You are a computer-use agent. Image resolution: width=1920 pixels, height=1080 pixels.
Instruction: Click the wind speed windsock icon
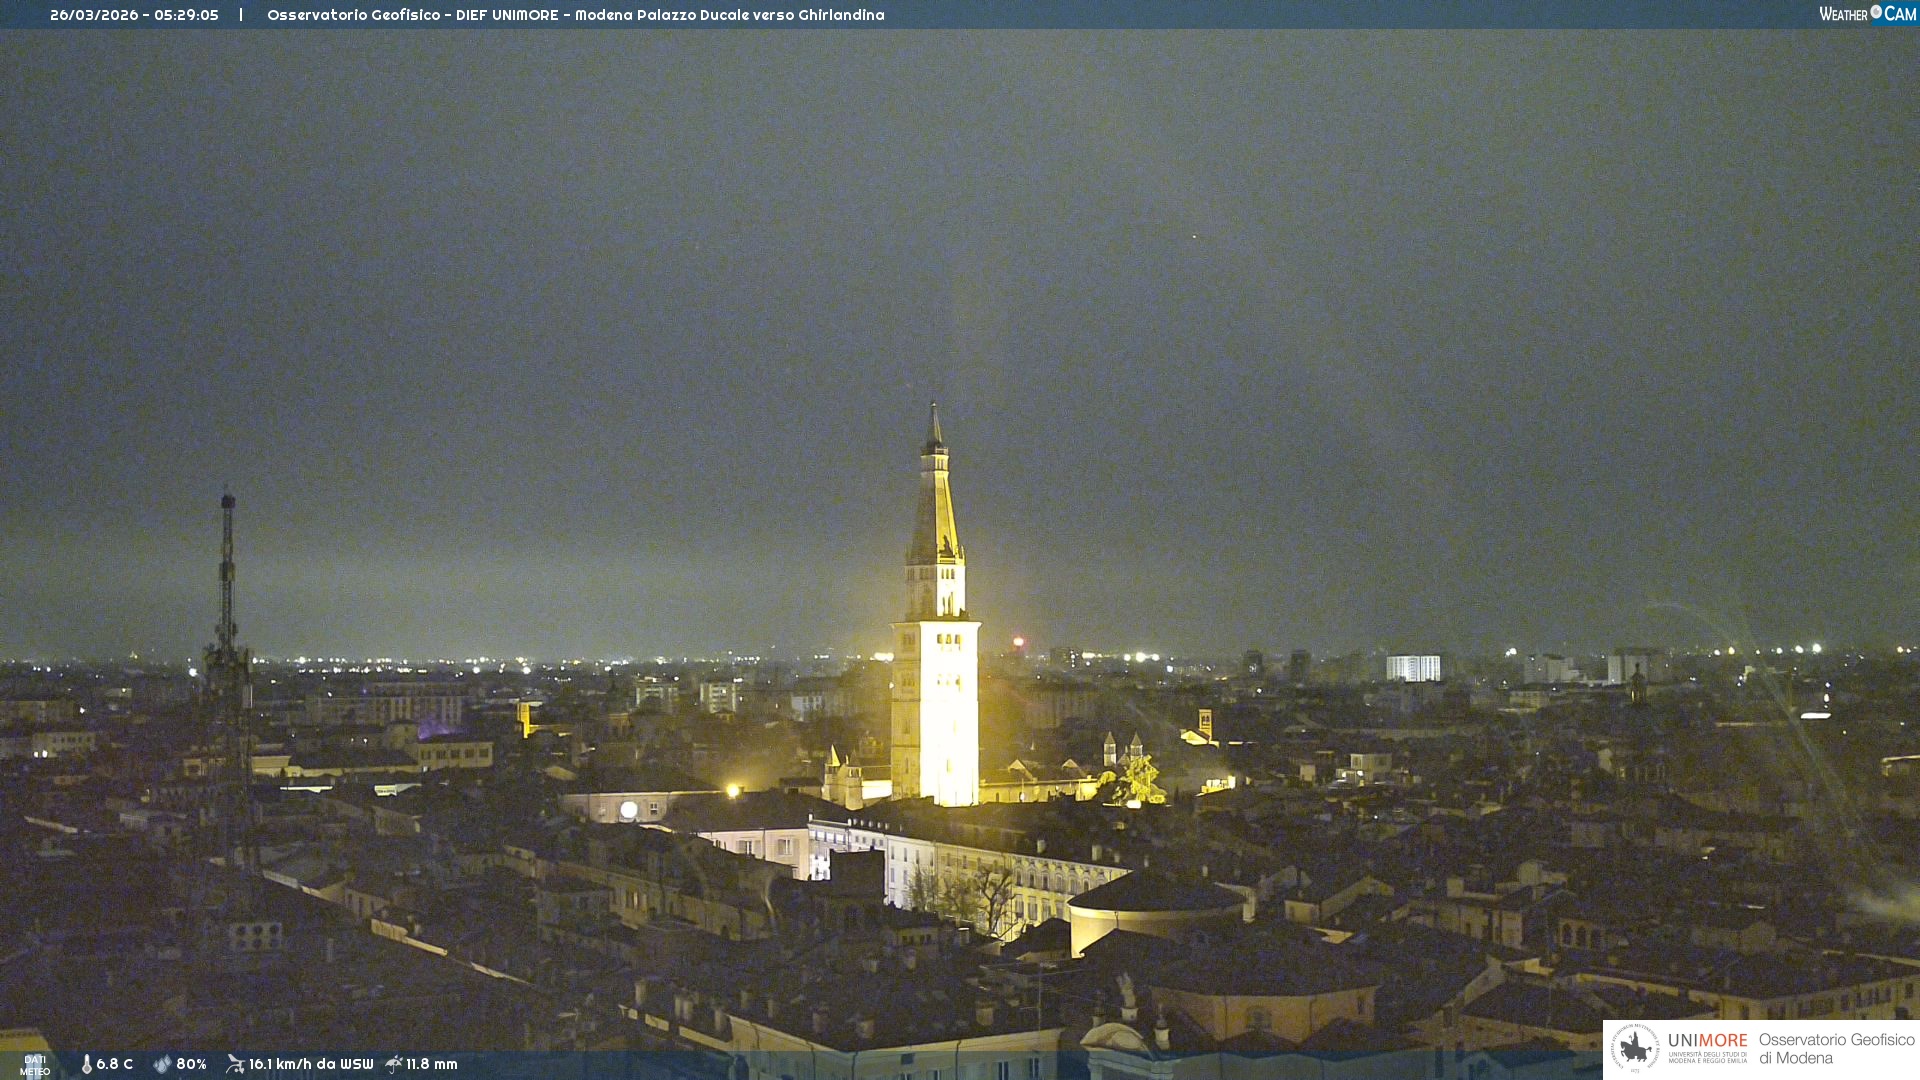click(x=235, y=1064)
